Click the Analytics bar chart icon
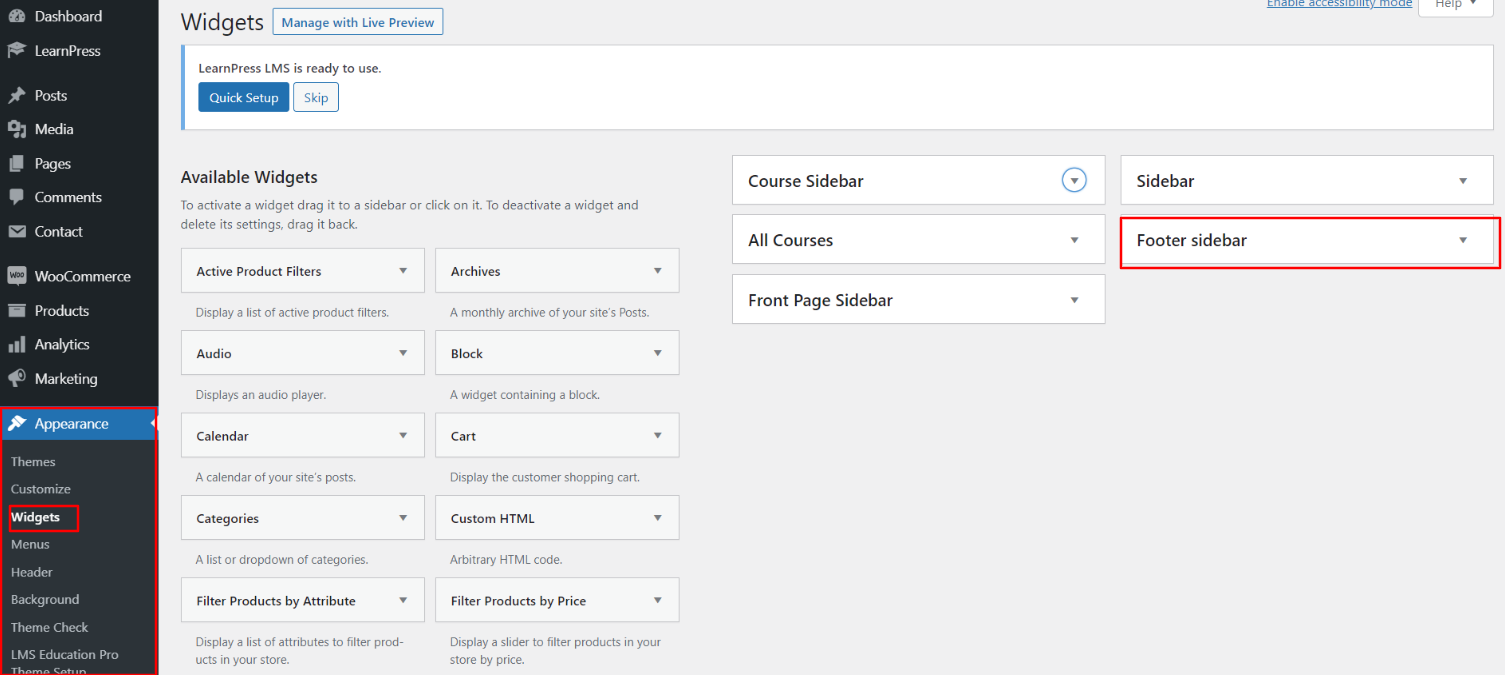The height and width of the screenshot is (675, 1505). [x=17, y=345]
